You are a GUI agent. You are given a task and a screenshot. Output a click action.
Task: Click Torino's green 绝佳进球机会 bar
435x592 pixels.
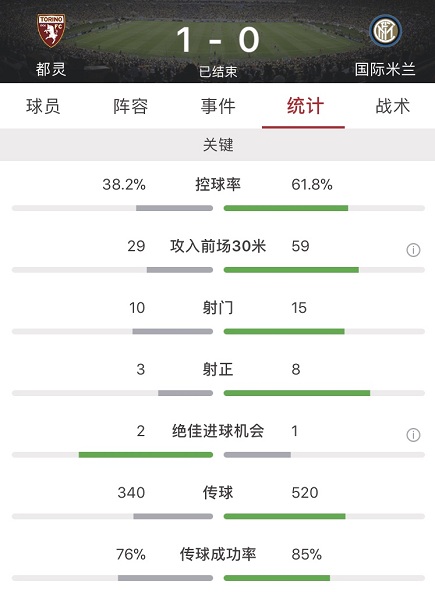[x=146, y=455]
